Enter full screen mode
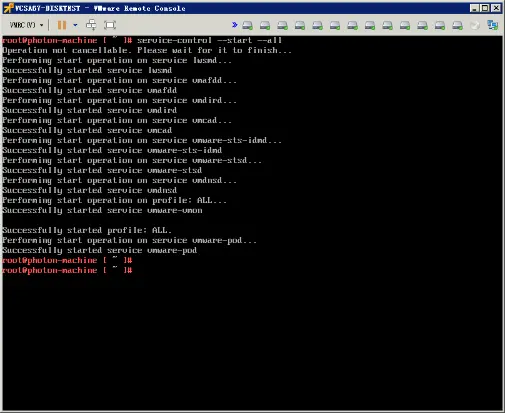This screenshot has width=505, height=413. click(110, 25)
